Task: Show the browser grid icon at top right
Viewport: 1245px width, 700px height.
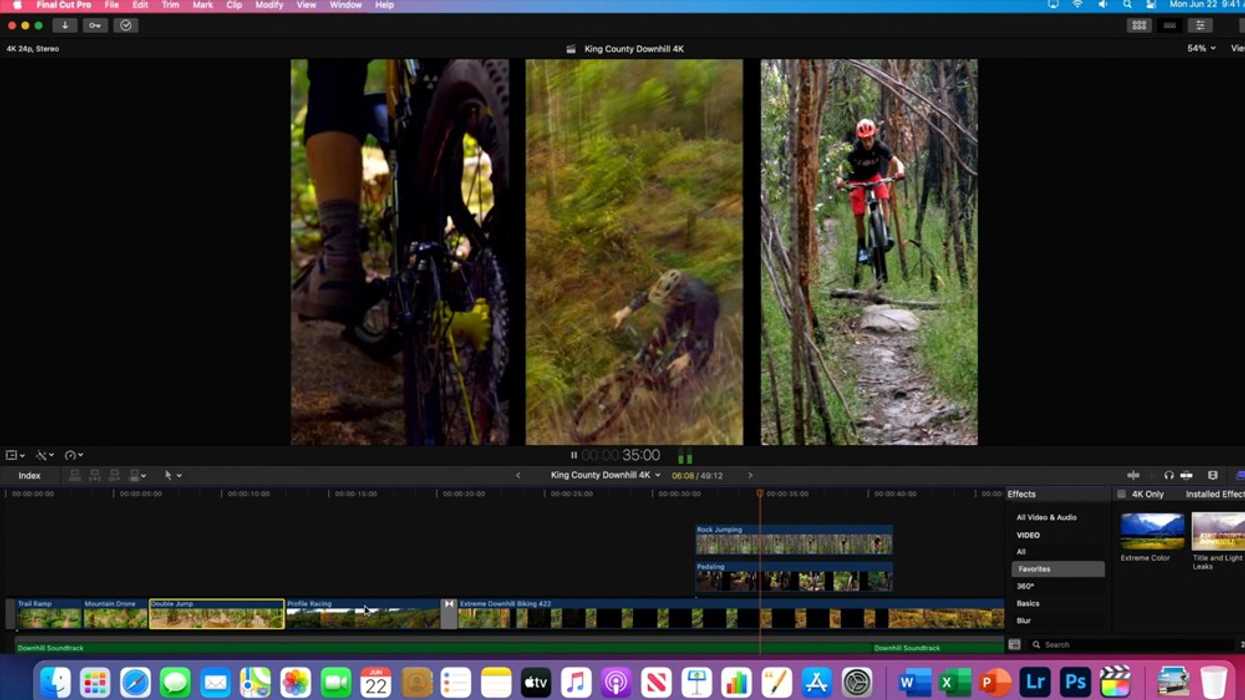Action: pos(1139,25)
